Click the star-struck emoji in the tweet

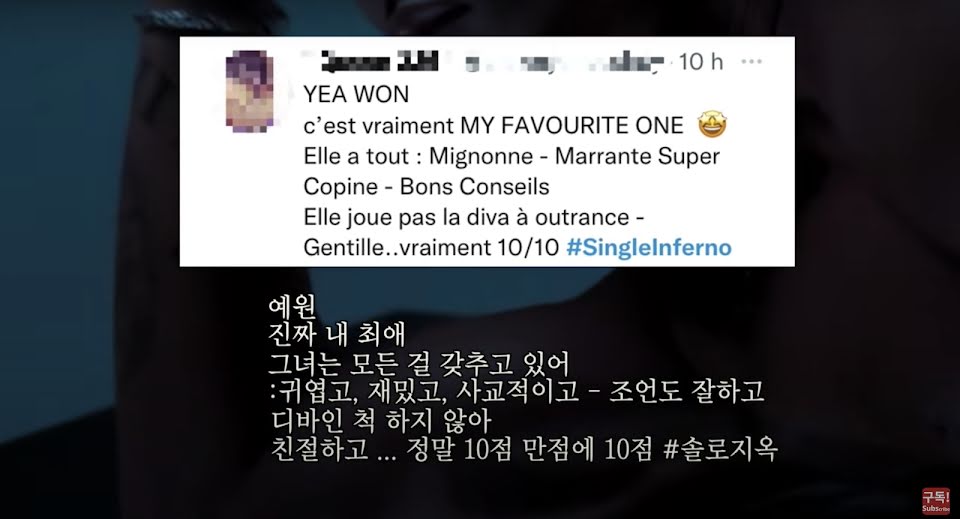[x=712, y=125]
